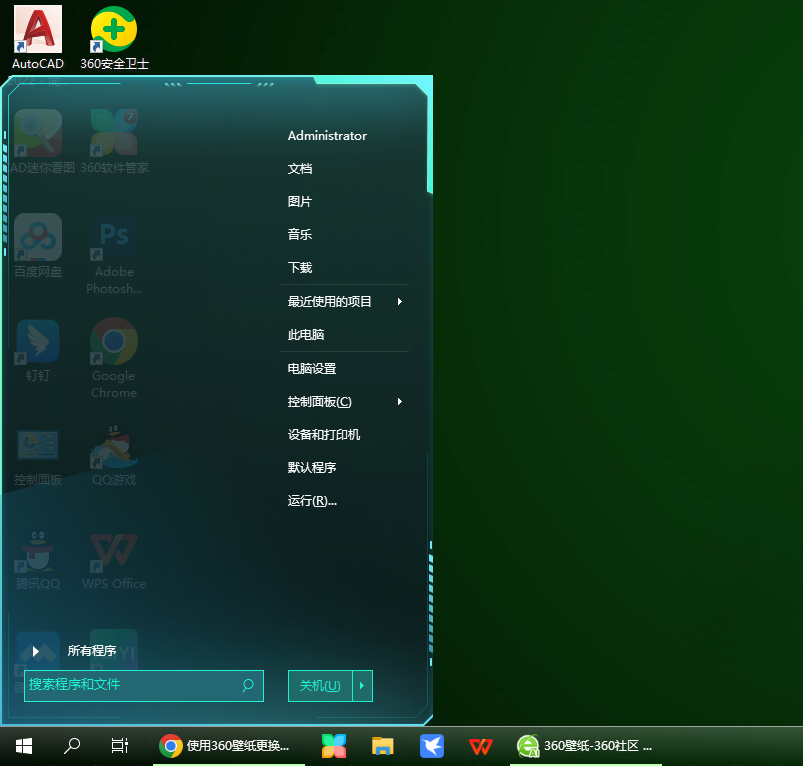803x766 pixels.
Task: Open File Explorer from the taskbar
Action: coord(382,746)
